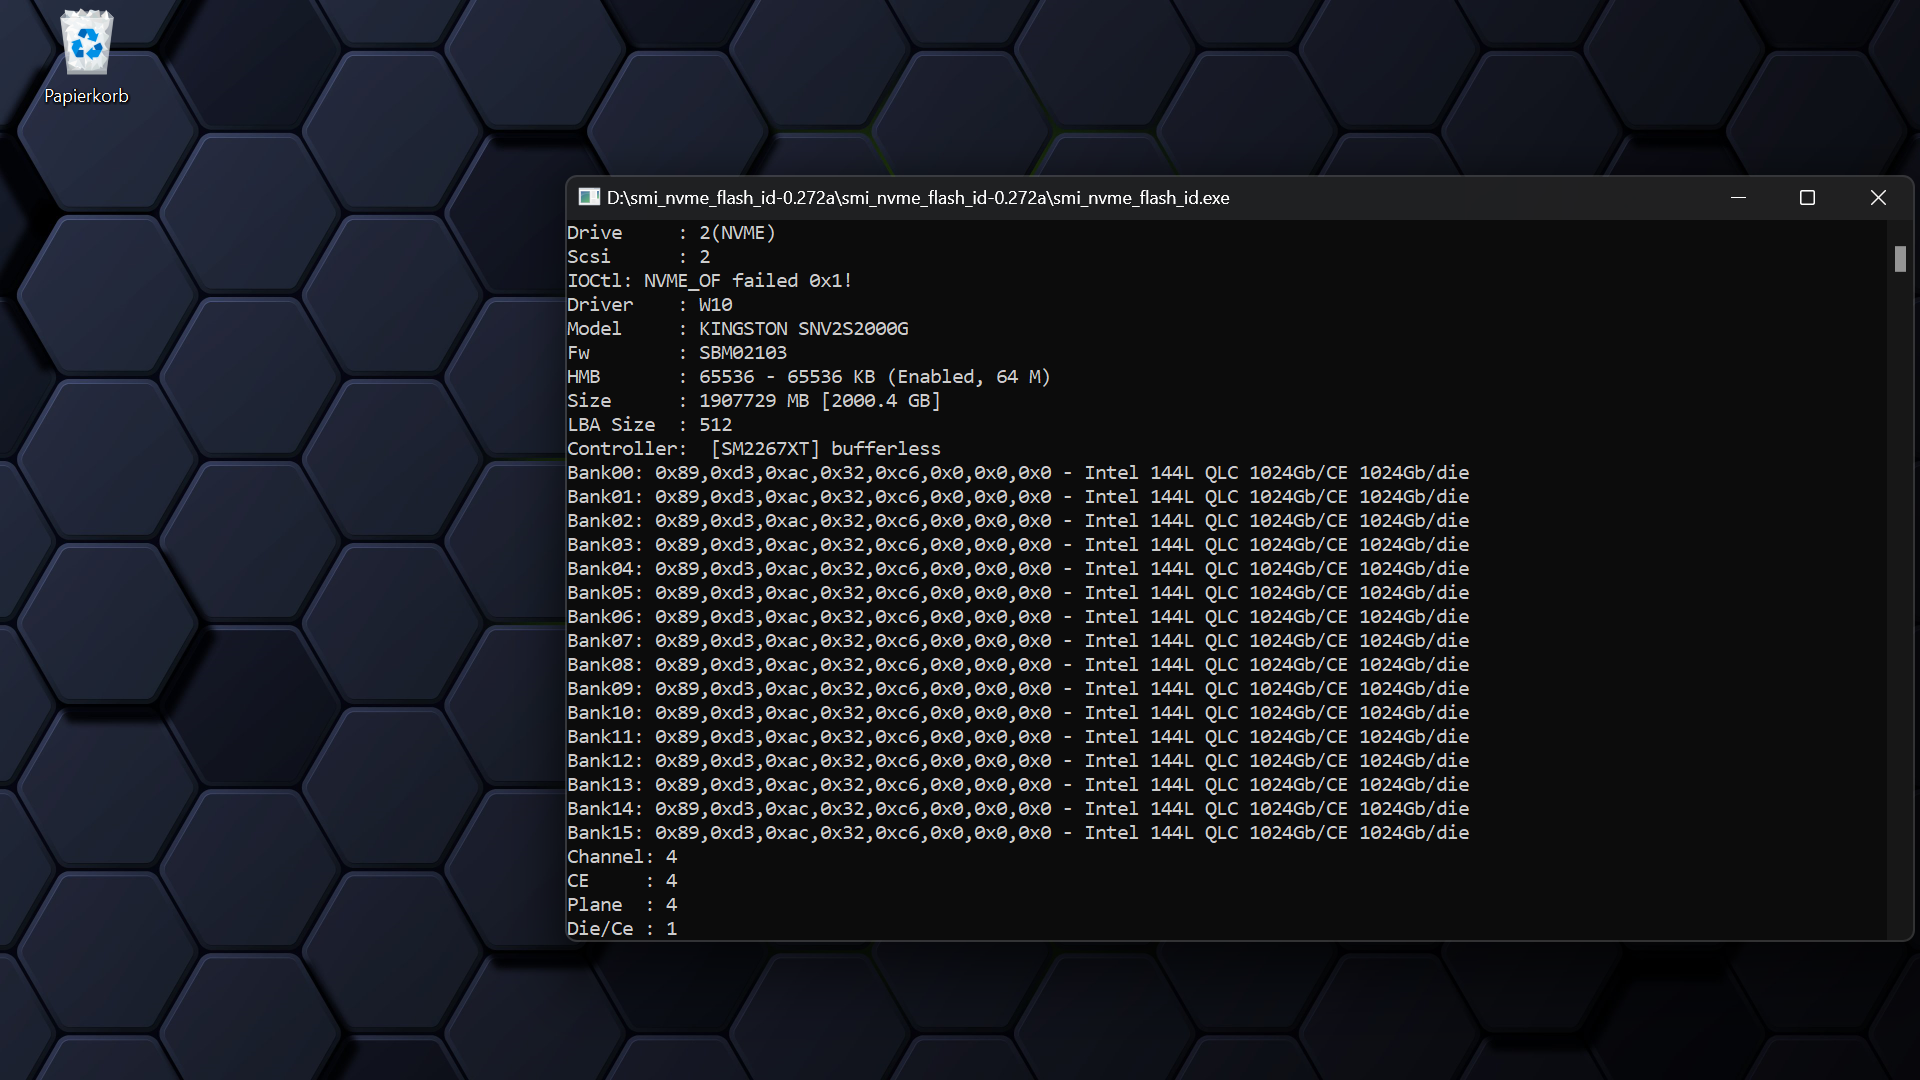Click the IOCtl NVME_OF failed line

709,281
